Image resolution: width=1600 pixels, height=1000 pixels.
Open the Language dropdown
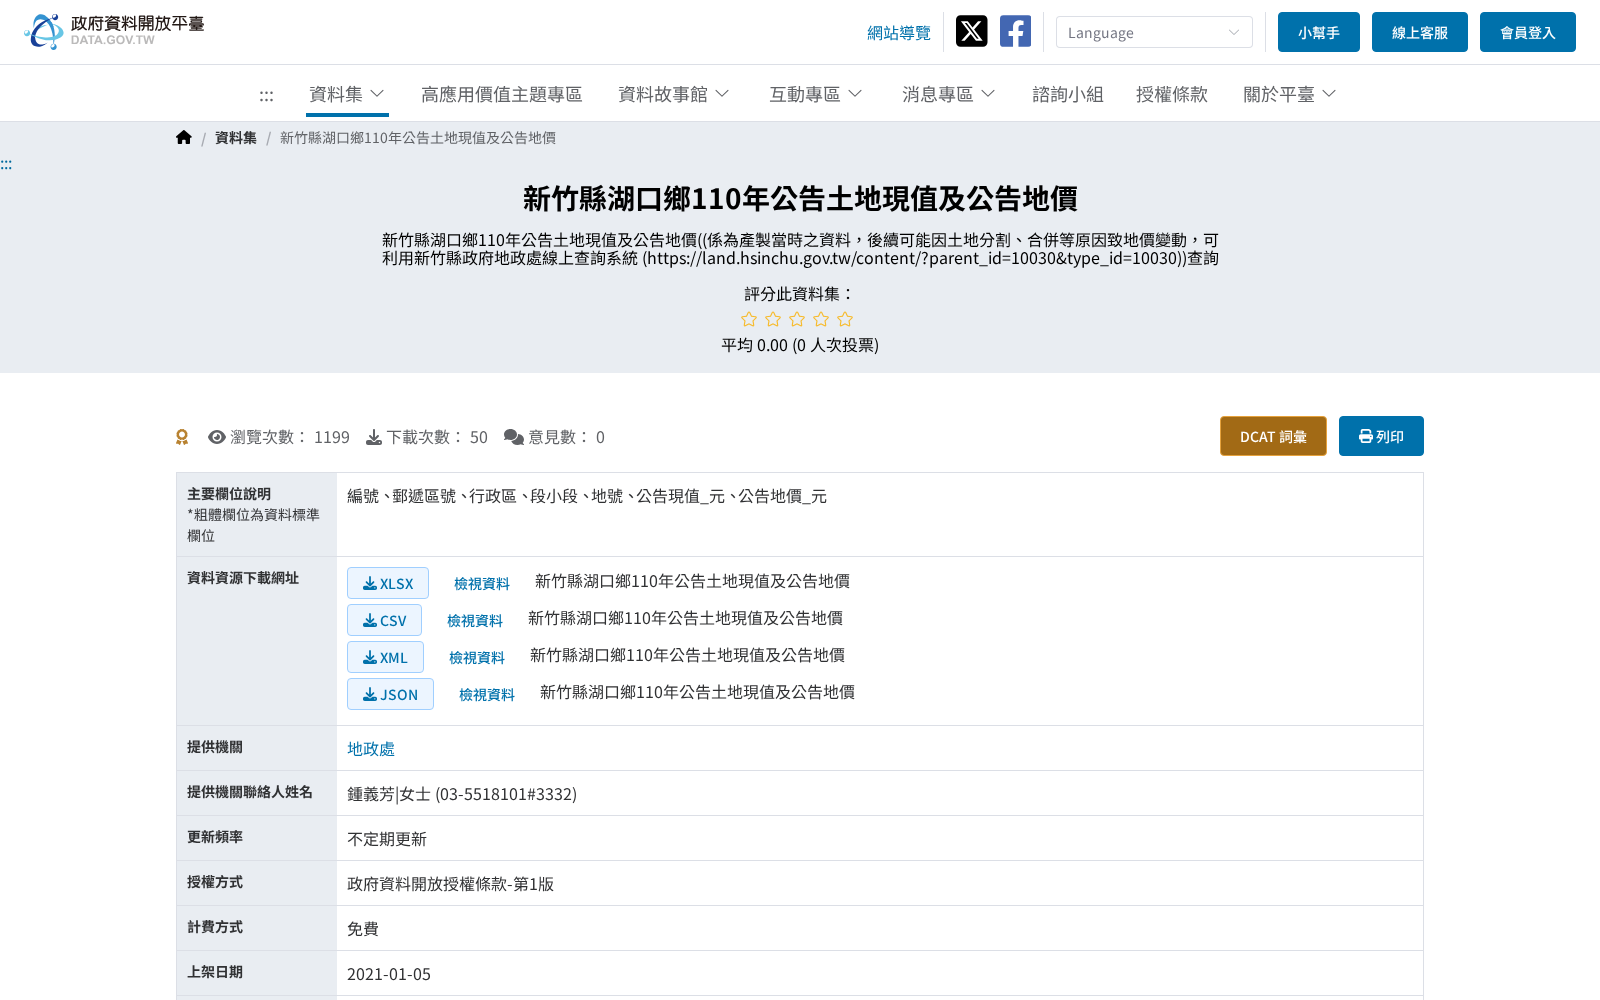(x=1154, y=32)
